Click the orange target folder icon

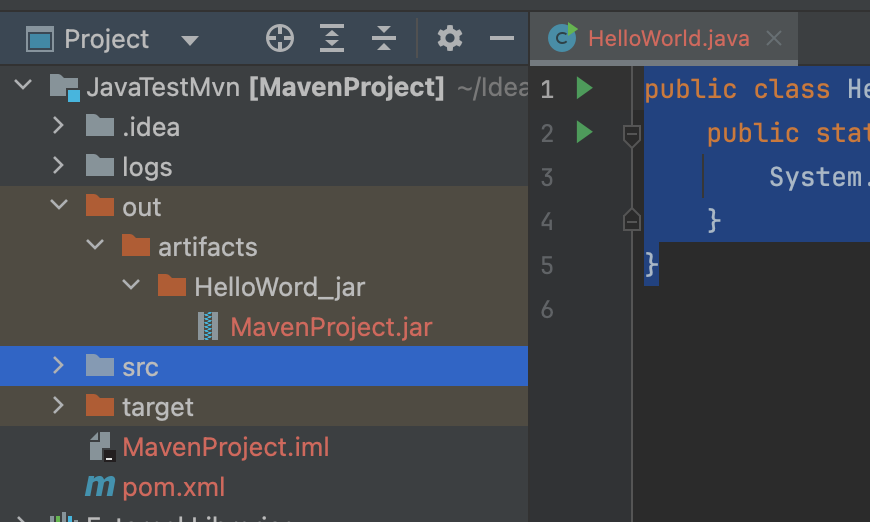[100, 405]
